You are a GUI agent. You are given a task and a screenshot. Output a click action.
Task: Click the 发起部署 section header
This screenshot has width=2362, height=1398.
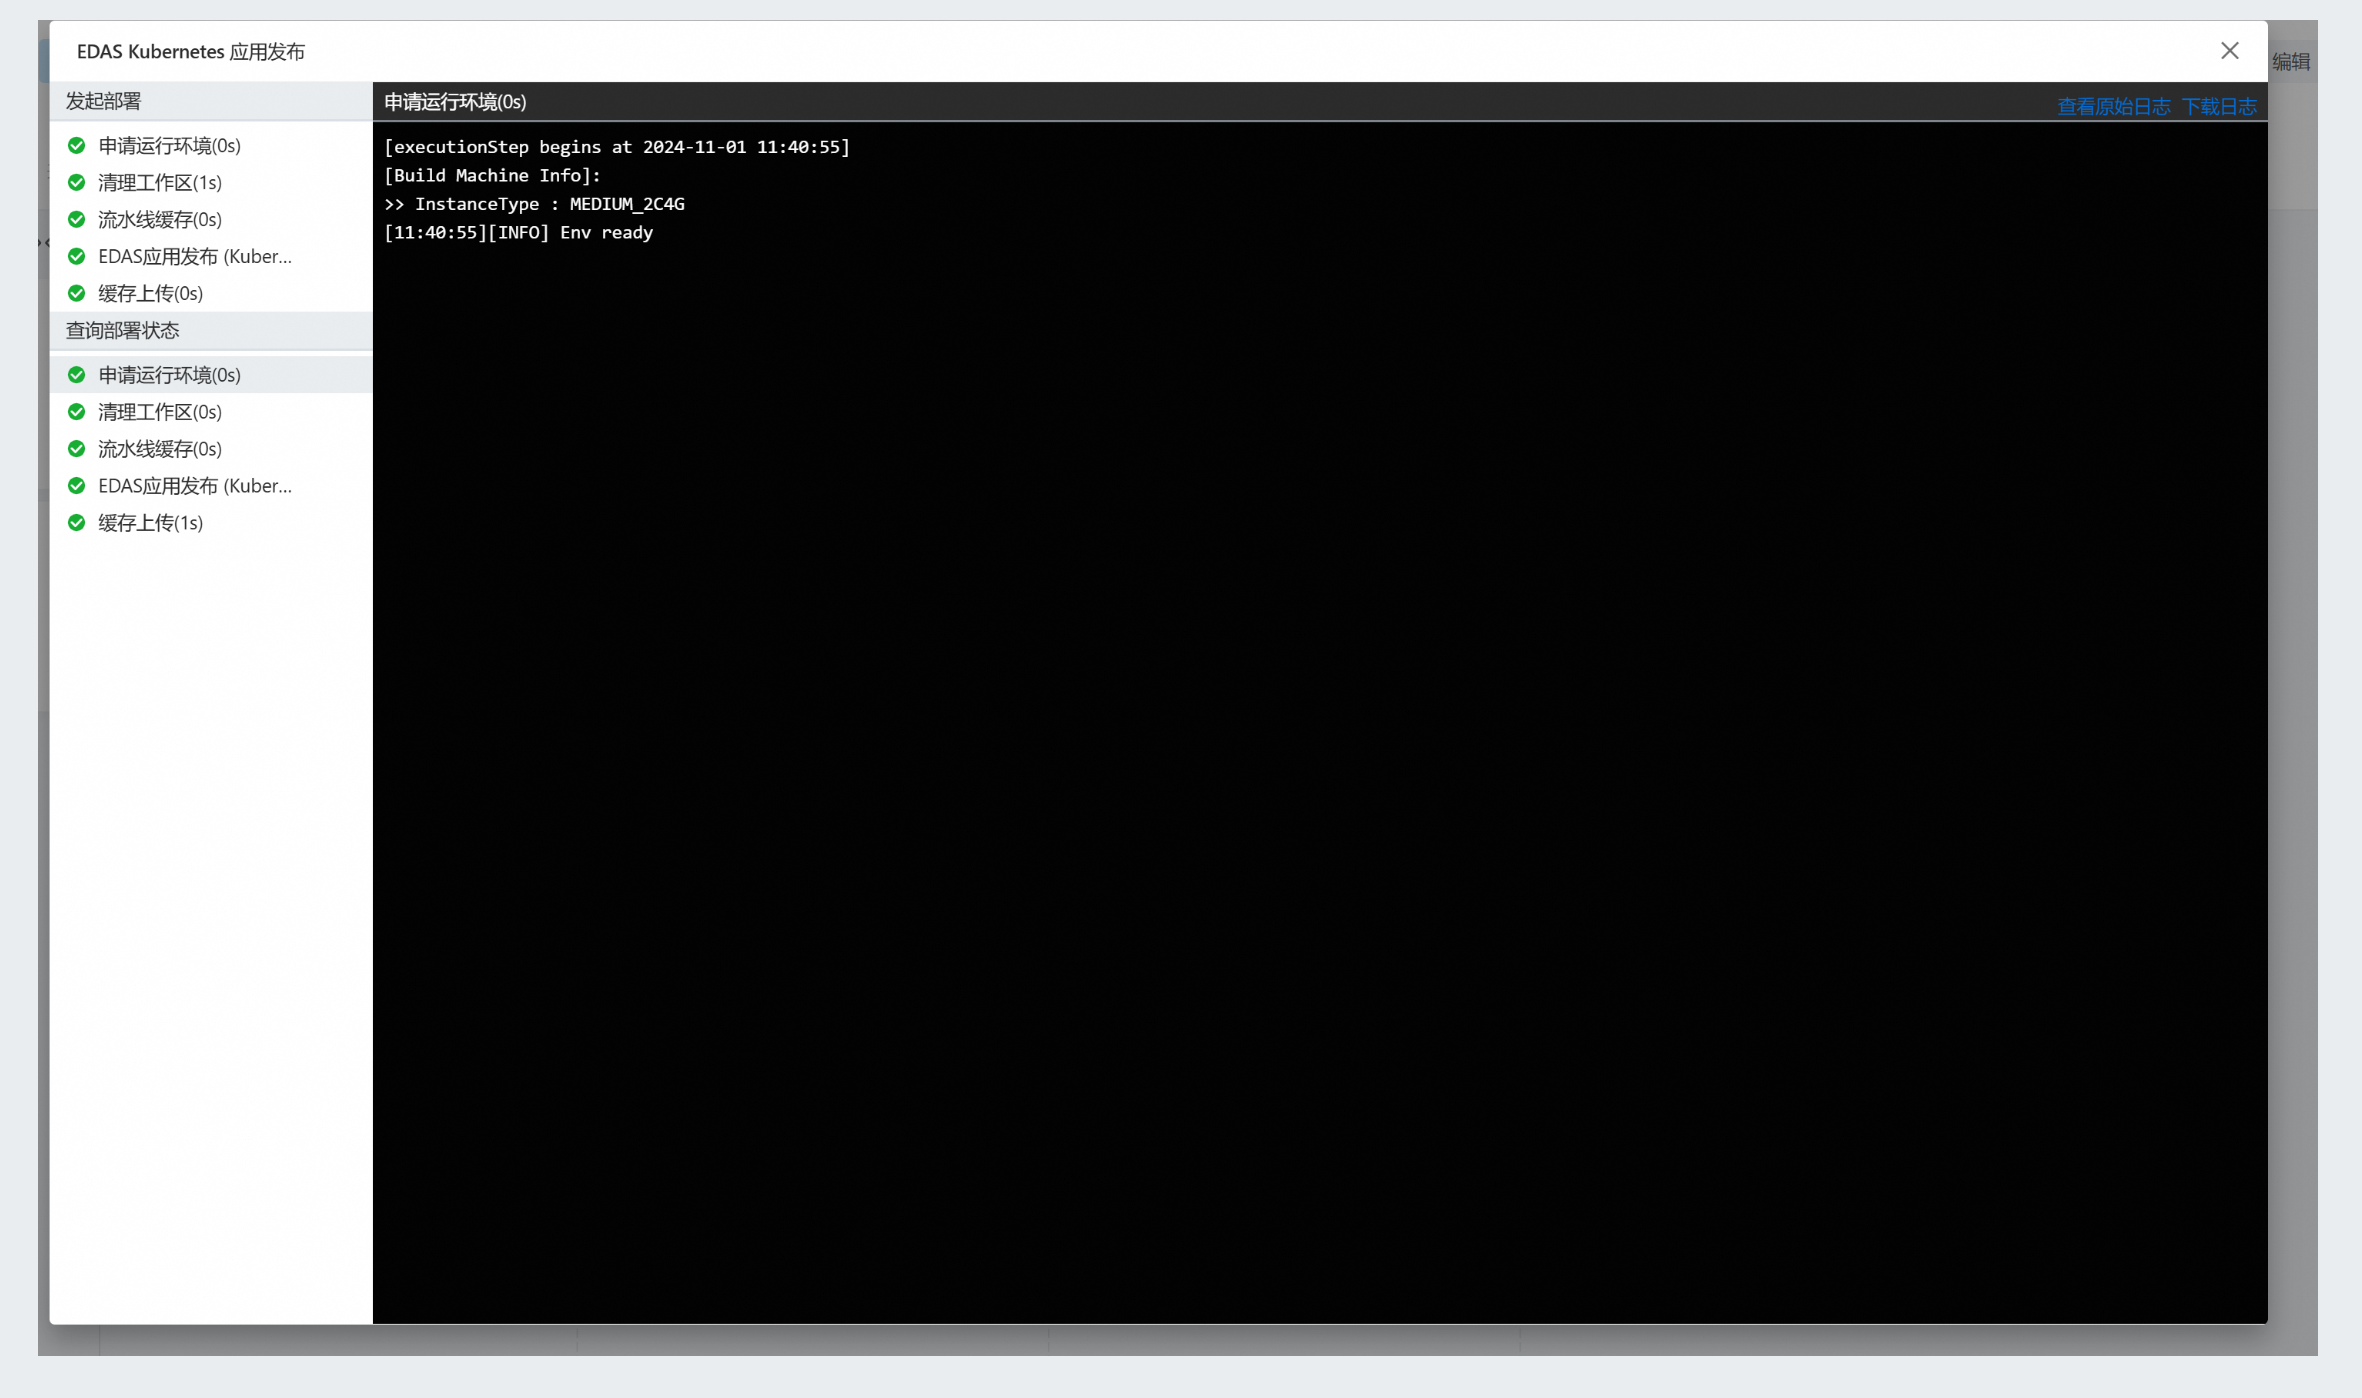tap(211, 101)
